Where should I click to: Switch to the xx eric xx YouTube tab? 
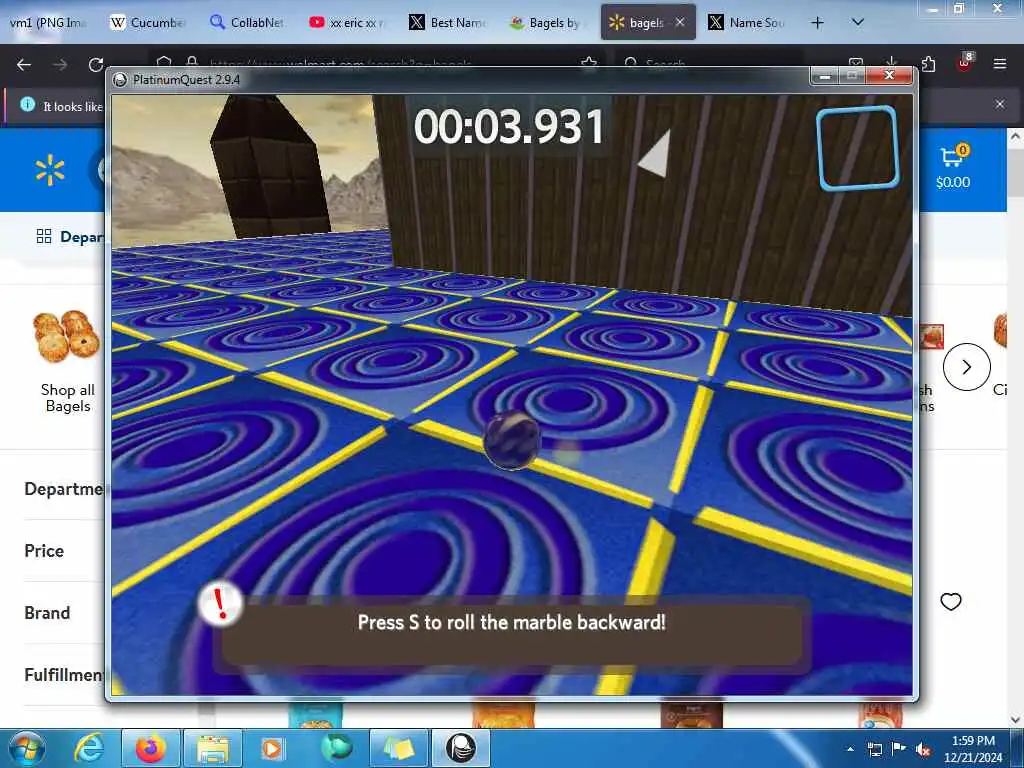[348, 23]
